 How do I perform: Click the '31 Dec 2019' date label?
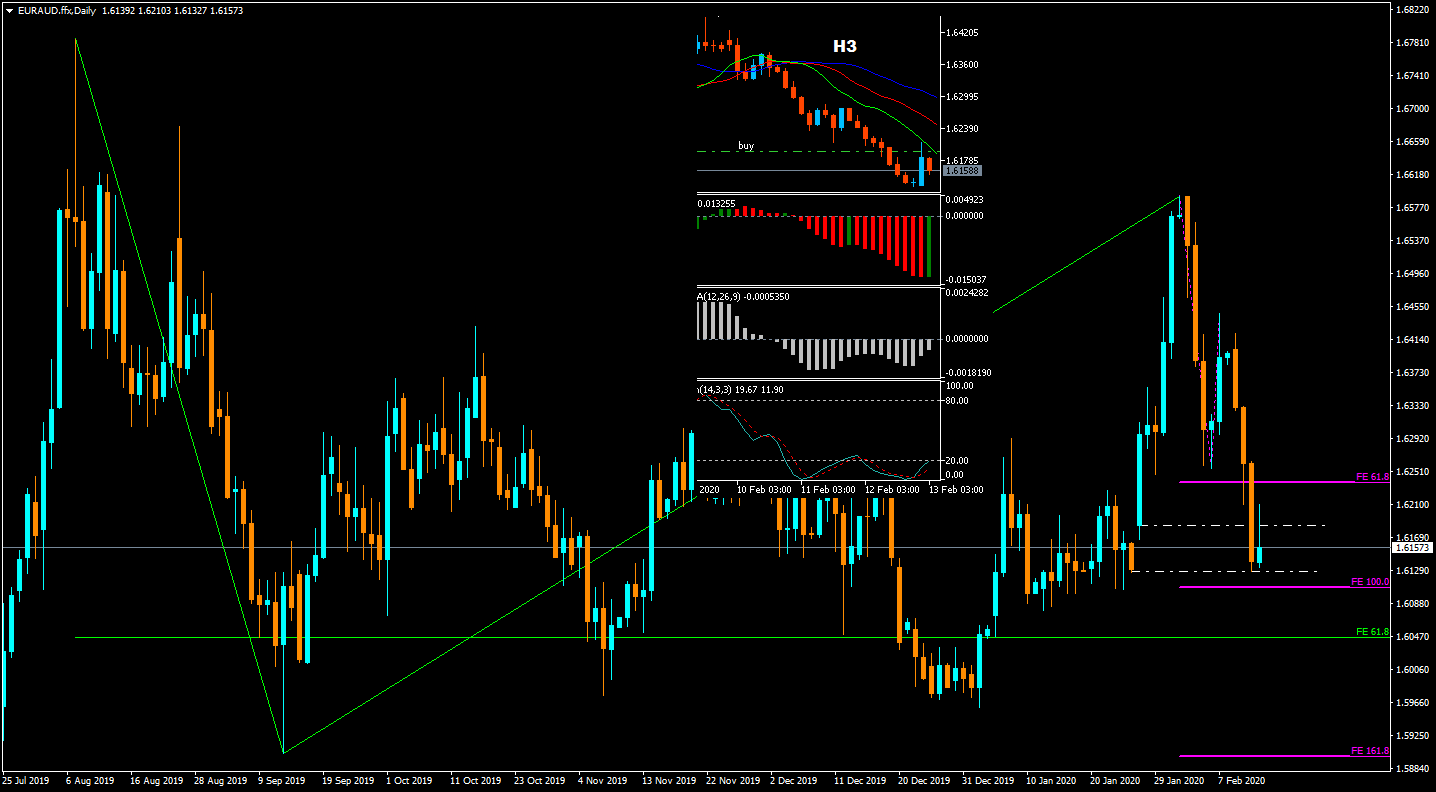[x=988, y=780]
